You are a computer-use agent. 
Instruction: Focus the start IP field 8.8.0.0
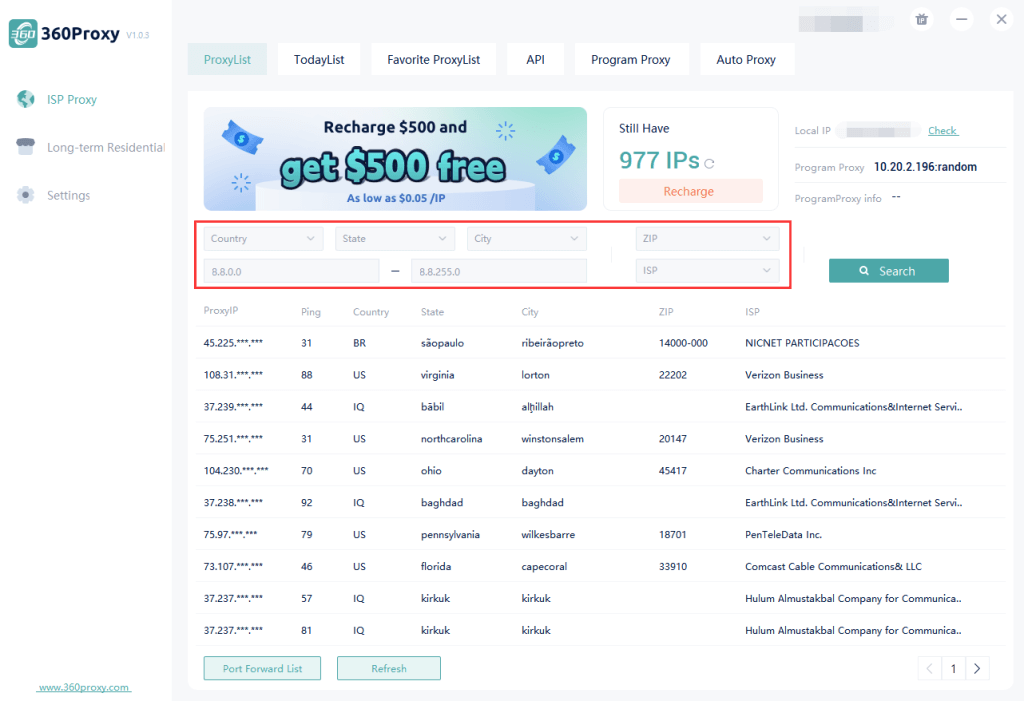point(291,271)
